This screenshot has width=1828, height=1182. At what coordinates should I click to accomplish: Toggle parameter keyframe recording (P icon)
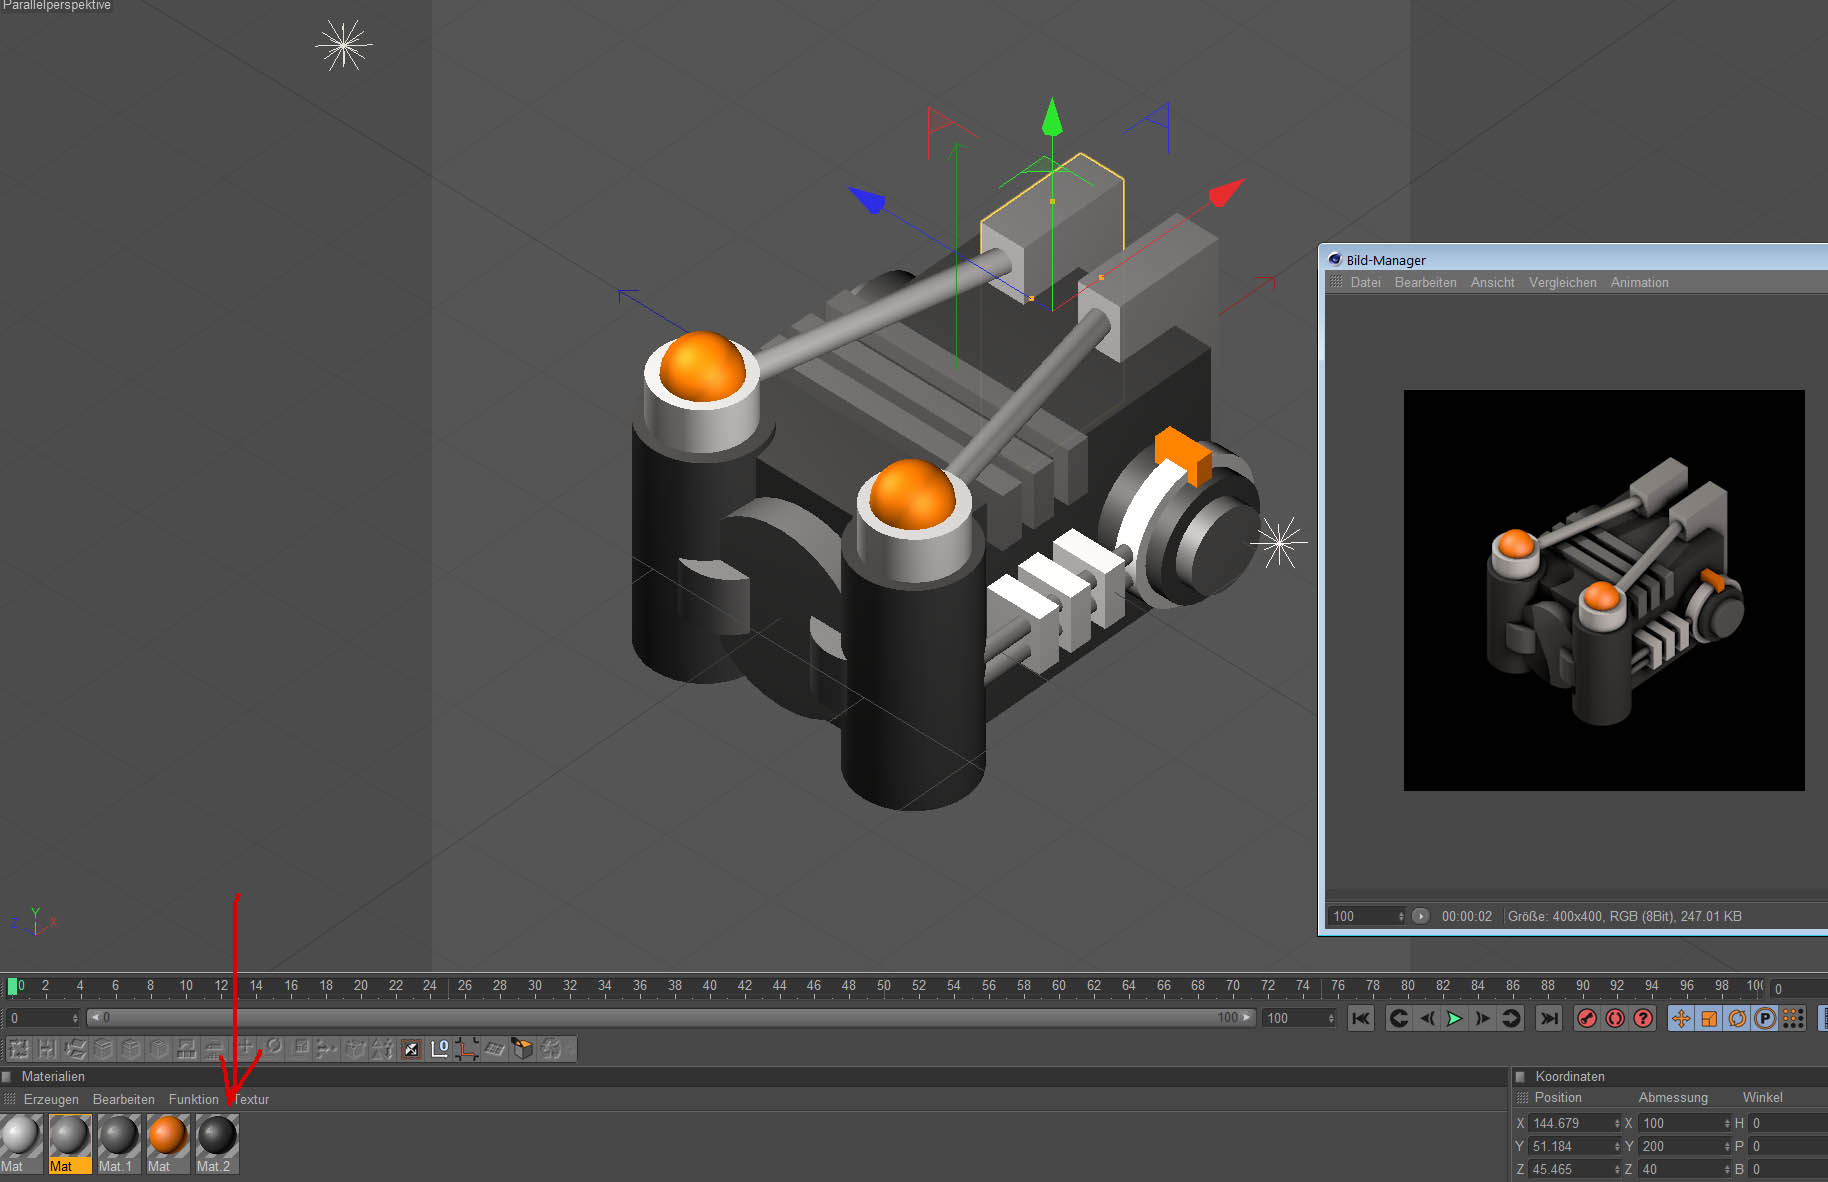click(x=1765, y=1018)
